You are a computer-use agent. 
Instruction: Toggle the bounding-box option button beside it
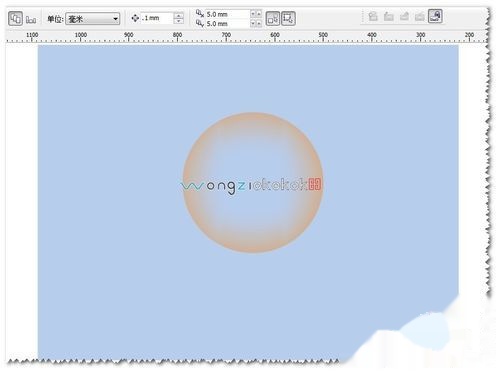288,19
